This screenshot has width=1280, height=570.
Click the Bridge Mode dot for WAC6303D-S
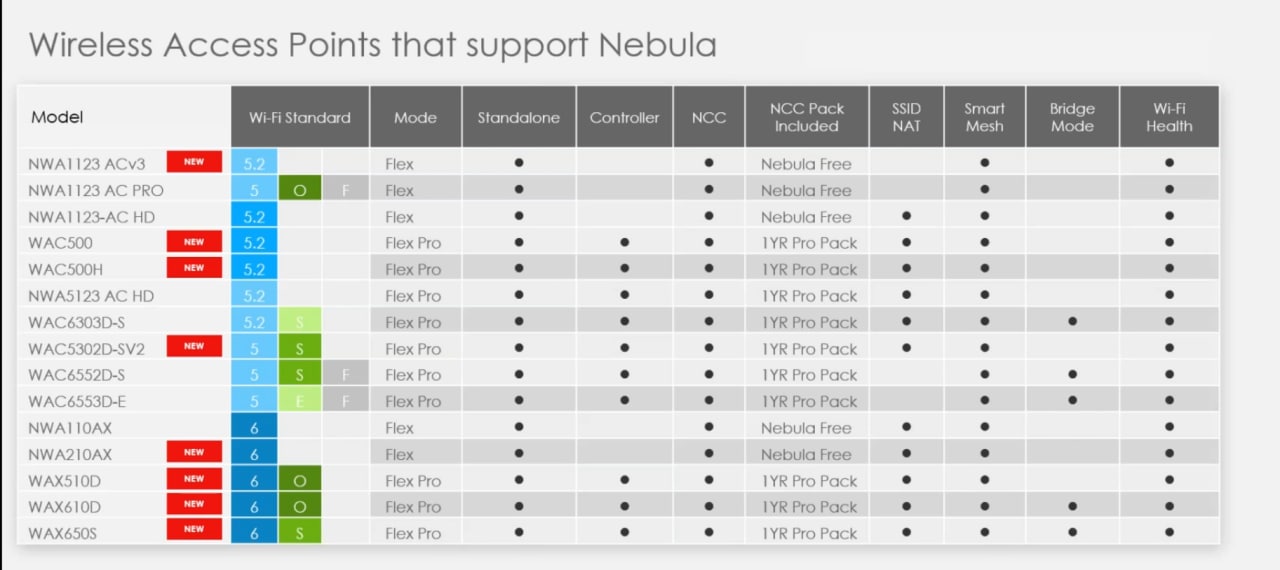tap(1072, 322)
